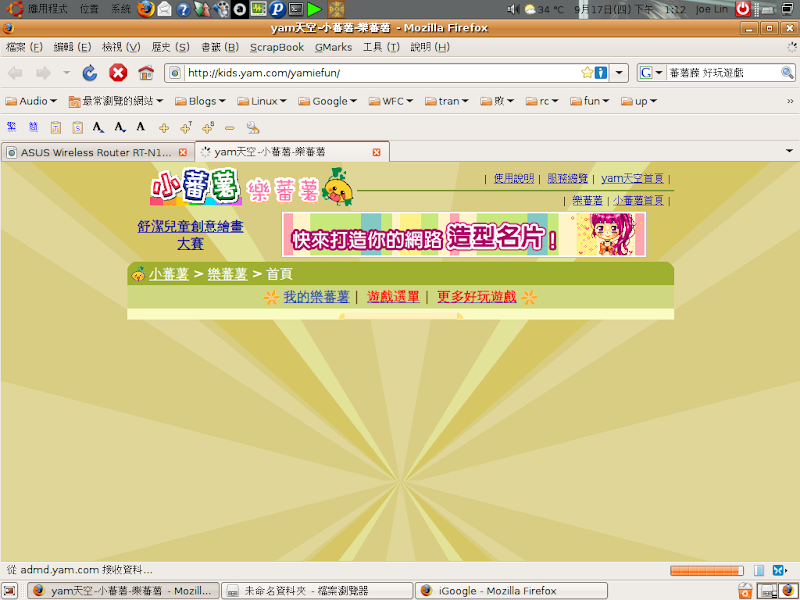
Task: Click the plain plus zoom-in icon
Action: (x=164, y=128)
